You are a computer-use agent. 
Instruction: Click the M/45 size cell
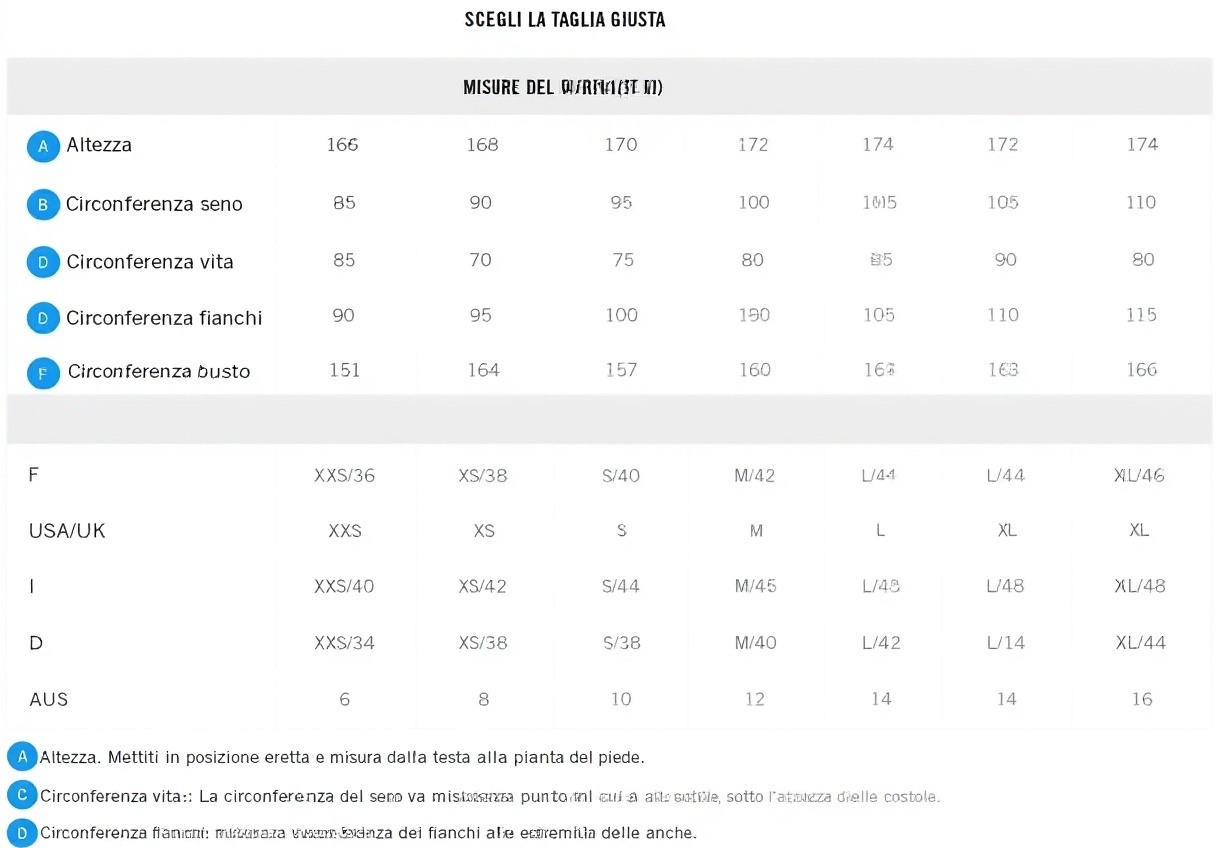pyautogui.click(x=755, y=586)
